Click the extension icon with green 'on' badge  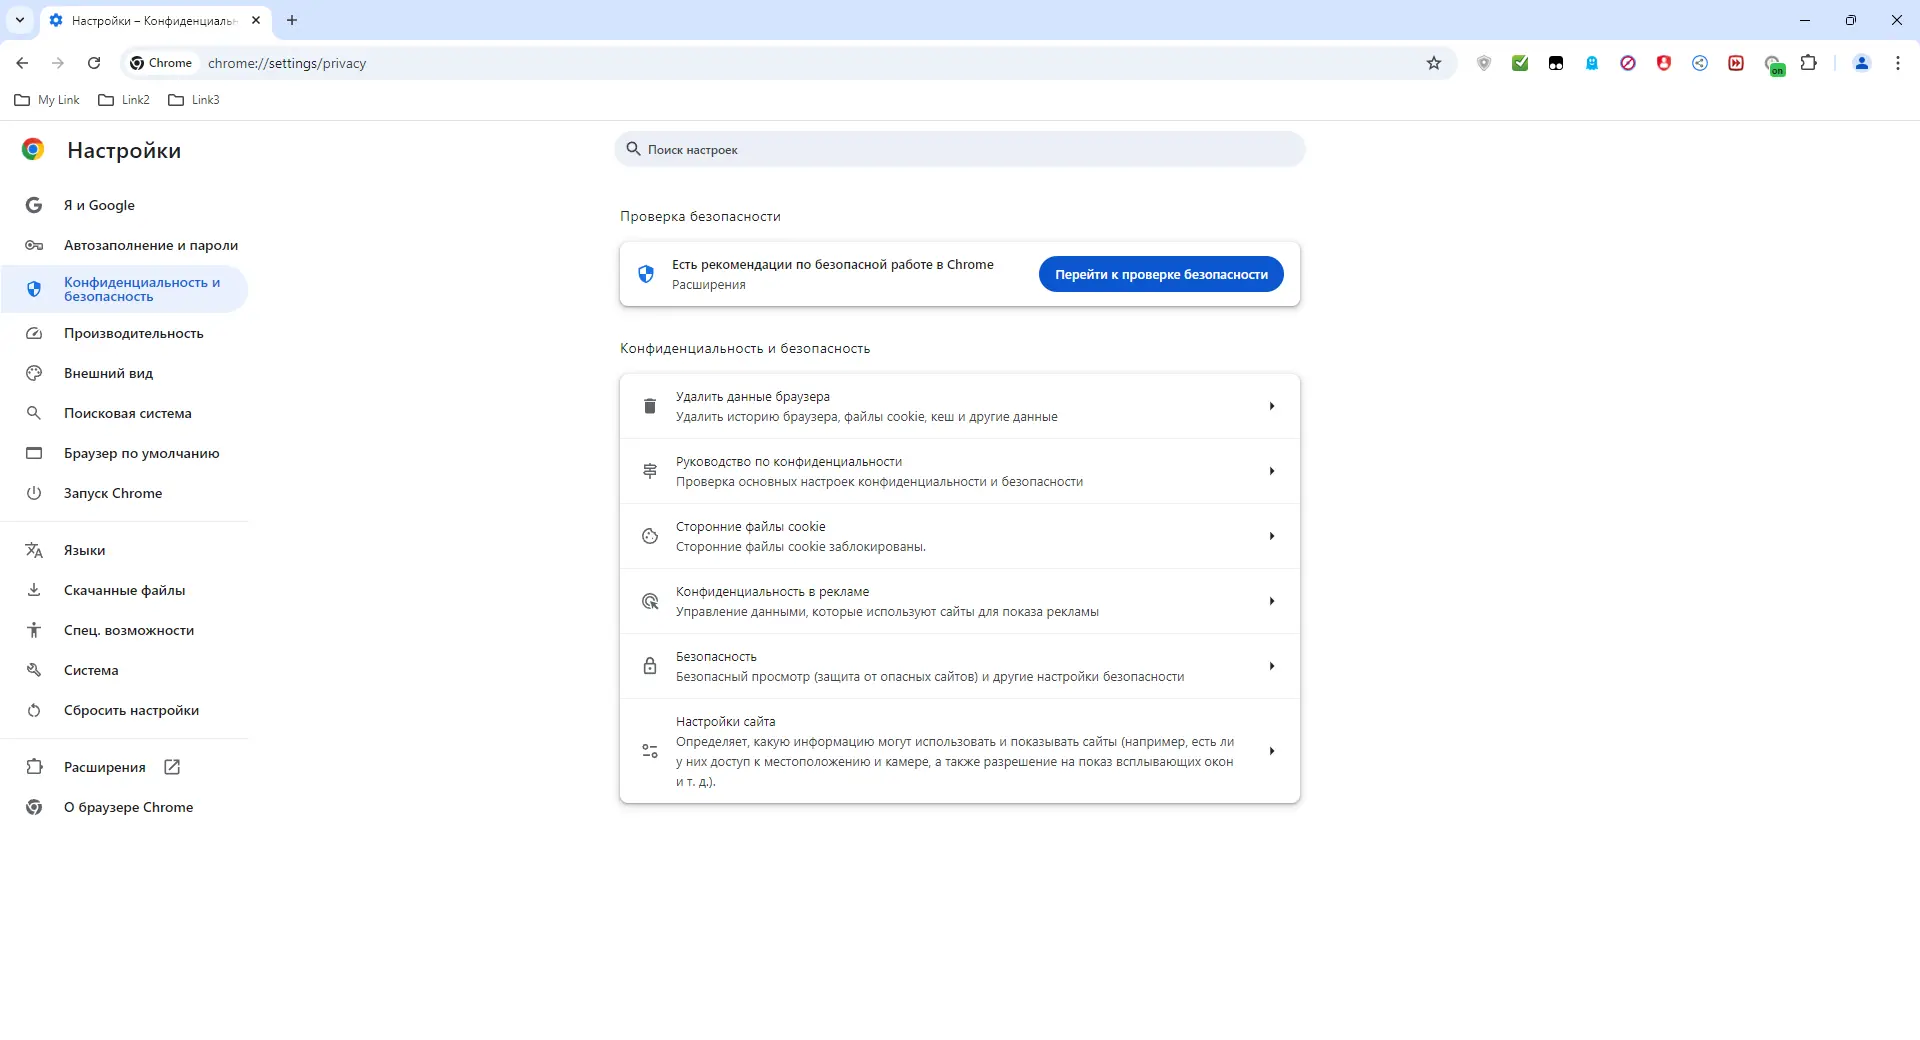(x=1775, y=63)
